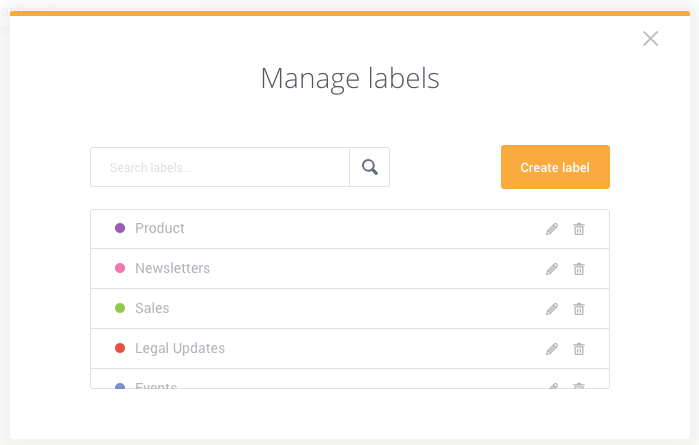
Task: Delete the Sales label
Action: point(579,309)
